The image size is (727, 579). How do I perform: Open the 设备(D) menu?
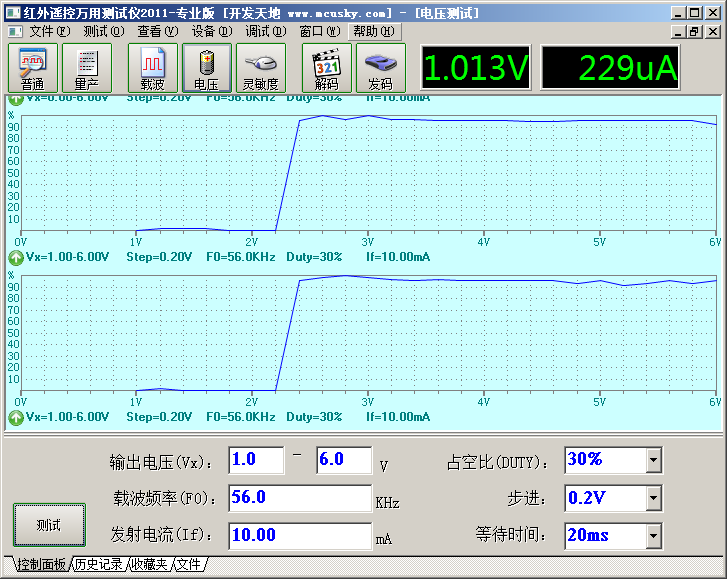pyautogui.click(x=211, y=31)
